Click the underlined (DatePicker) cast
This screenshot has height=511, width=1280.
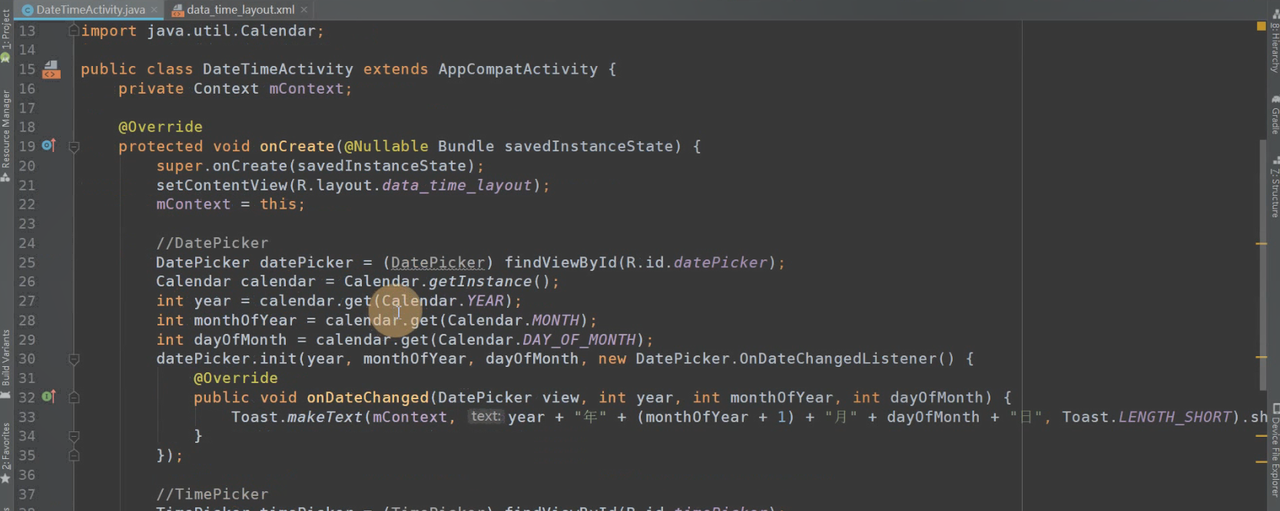(x=438, y=263)
